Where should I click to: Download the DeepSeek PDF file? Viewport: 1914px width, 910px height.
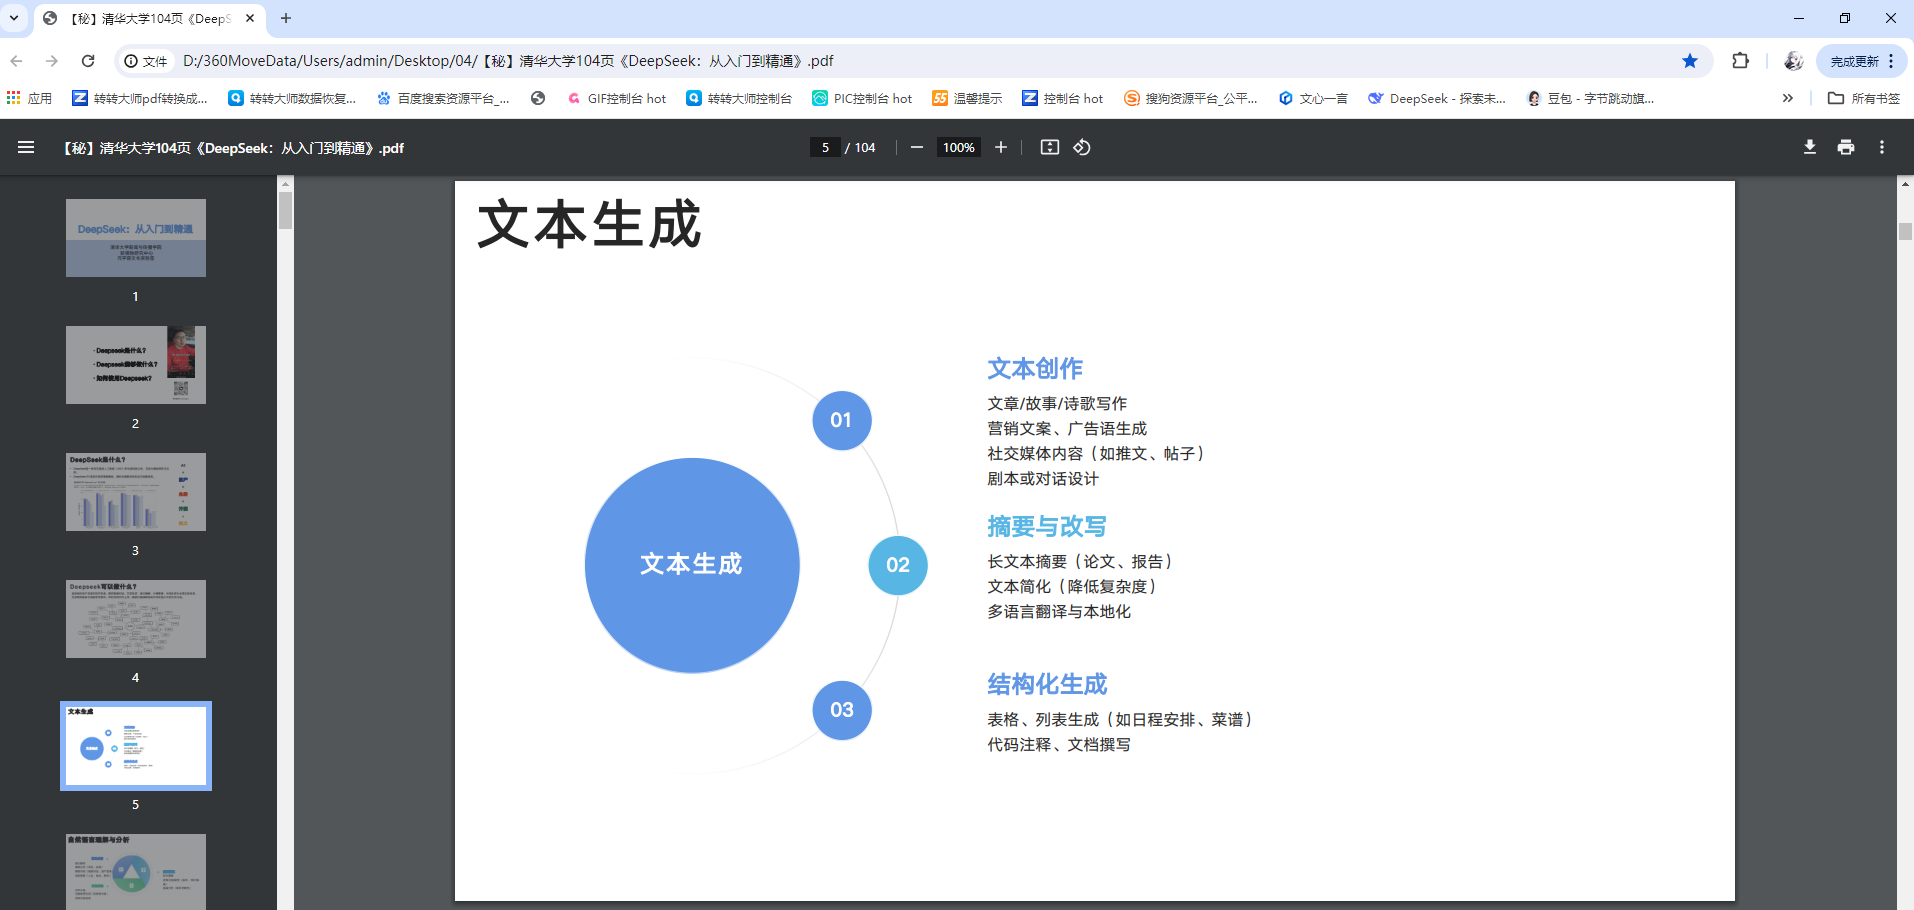pyautogui.click(x=1809, y=147)
